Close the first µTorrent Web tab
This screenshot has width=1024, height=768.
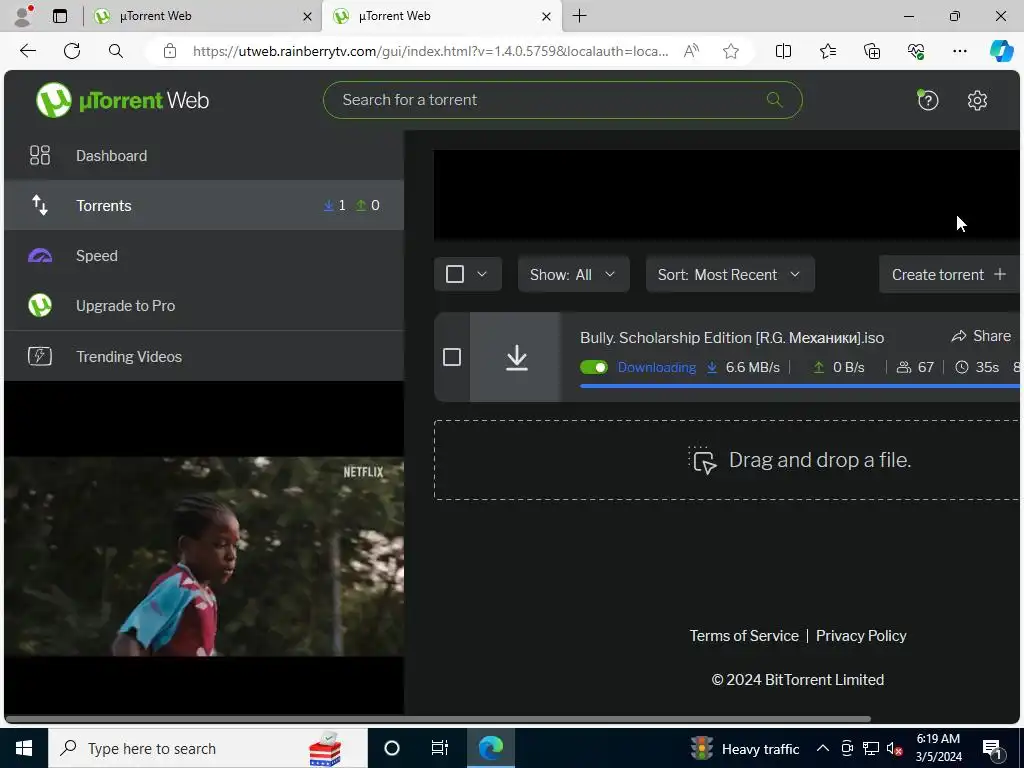(x=307, y=17)
